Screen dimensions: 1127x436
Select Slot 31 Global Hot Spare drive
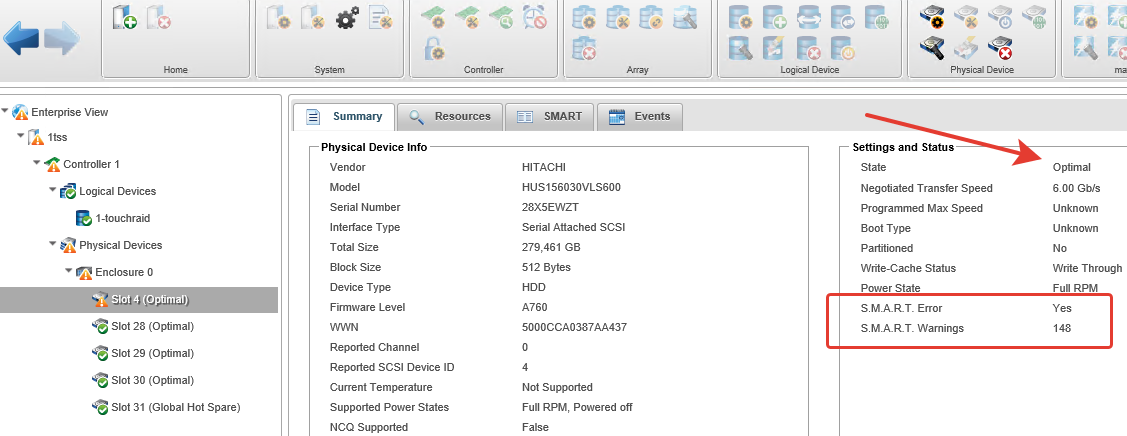click(175, 407)
